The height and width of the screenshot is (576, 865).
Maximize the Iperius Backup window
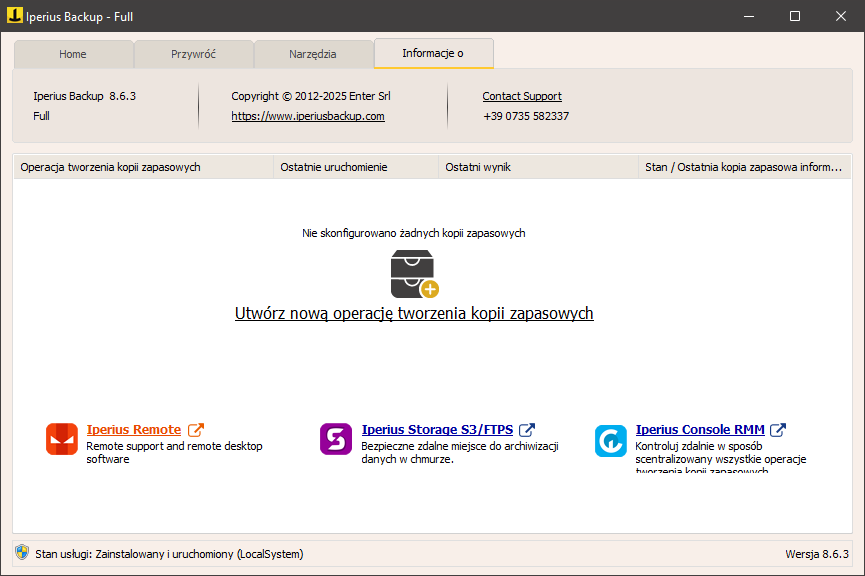pyautogui.click(x=795, y=16)
